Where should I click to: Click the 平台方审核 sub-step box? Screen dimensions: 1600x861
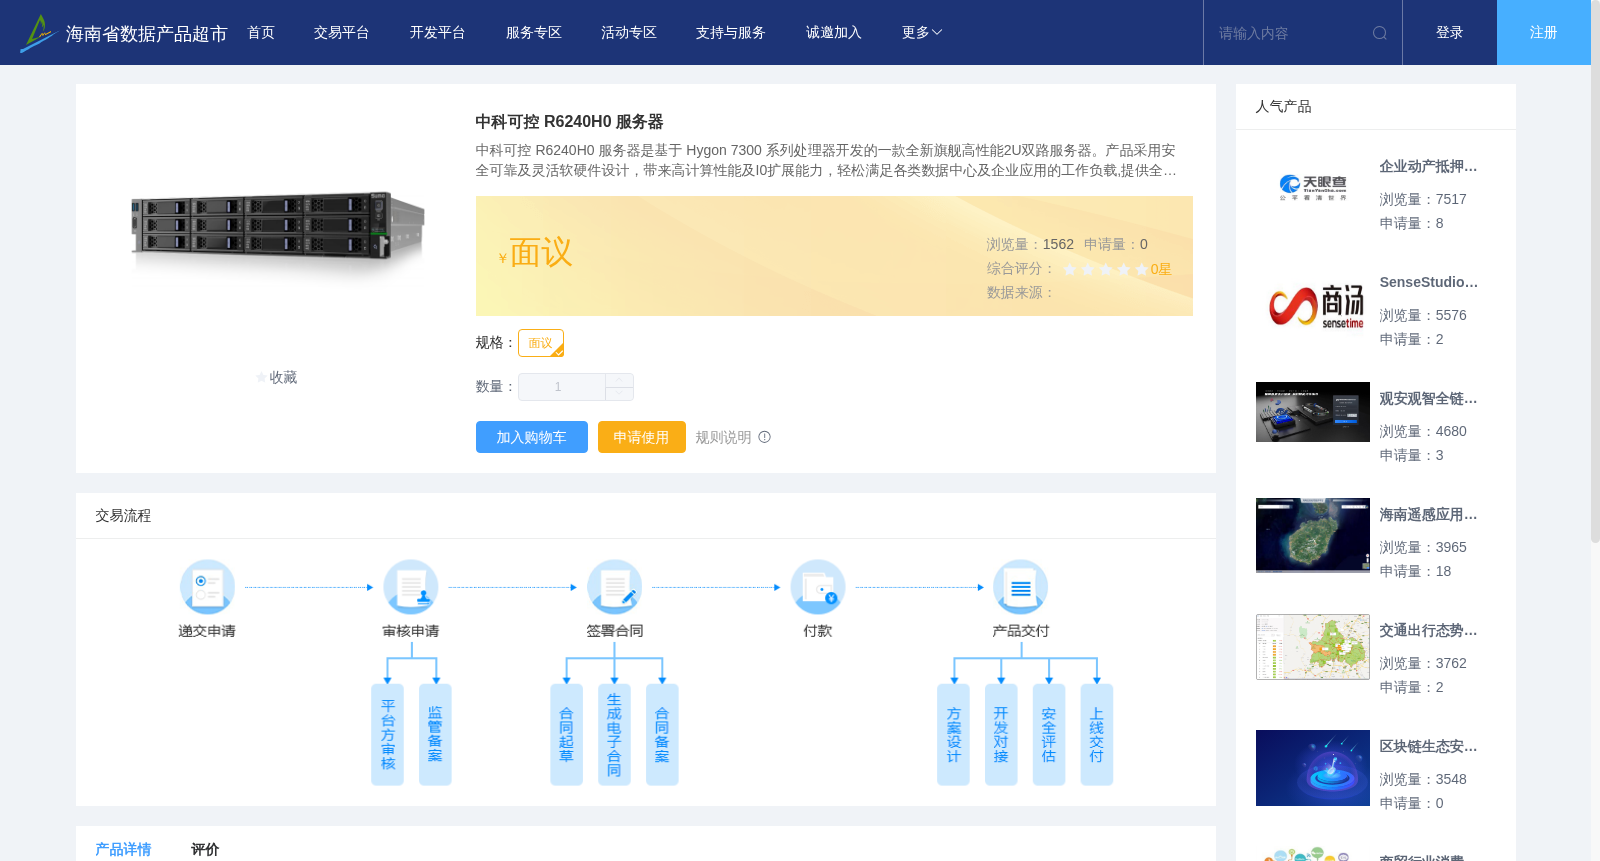click(x=387, y=735)
